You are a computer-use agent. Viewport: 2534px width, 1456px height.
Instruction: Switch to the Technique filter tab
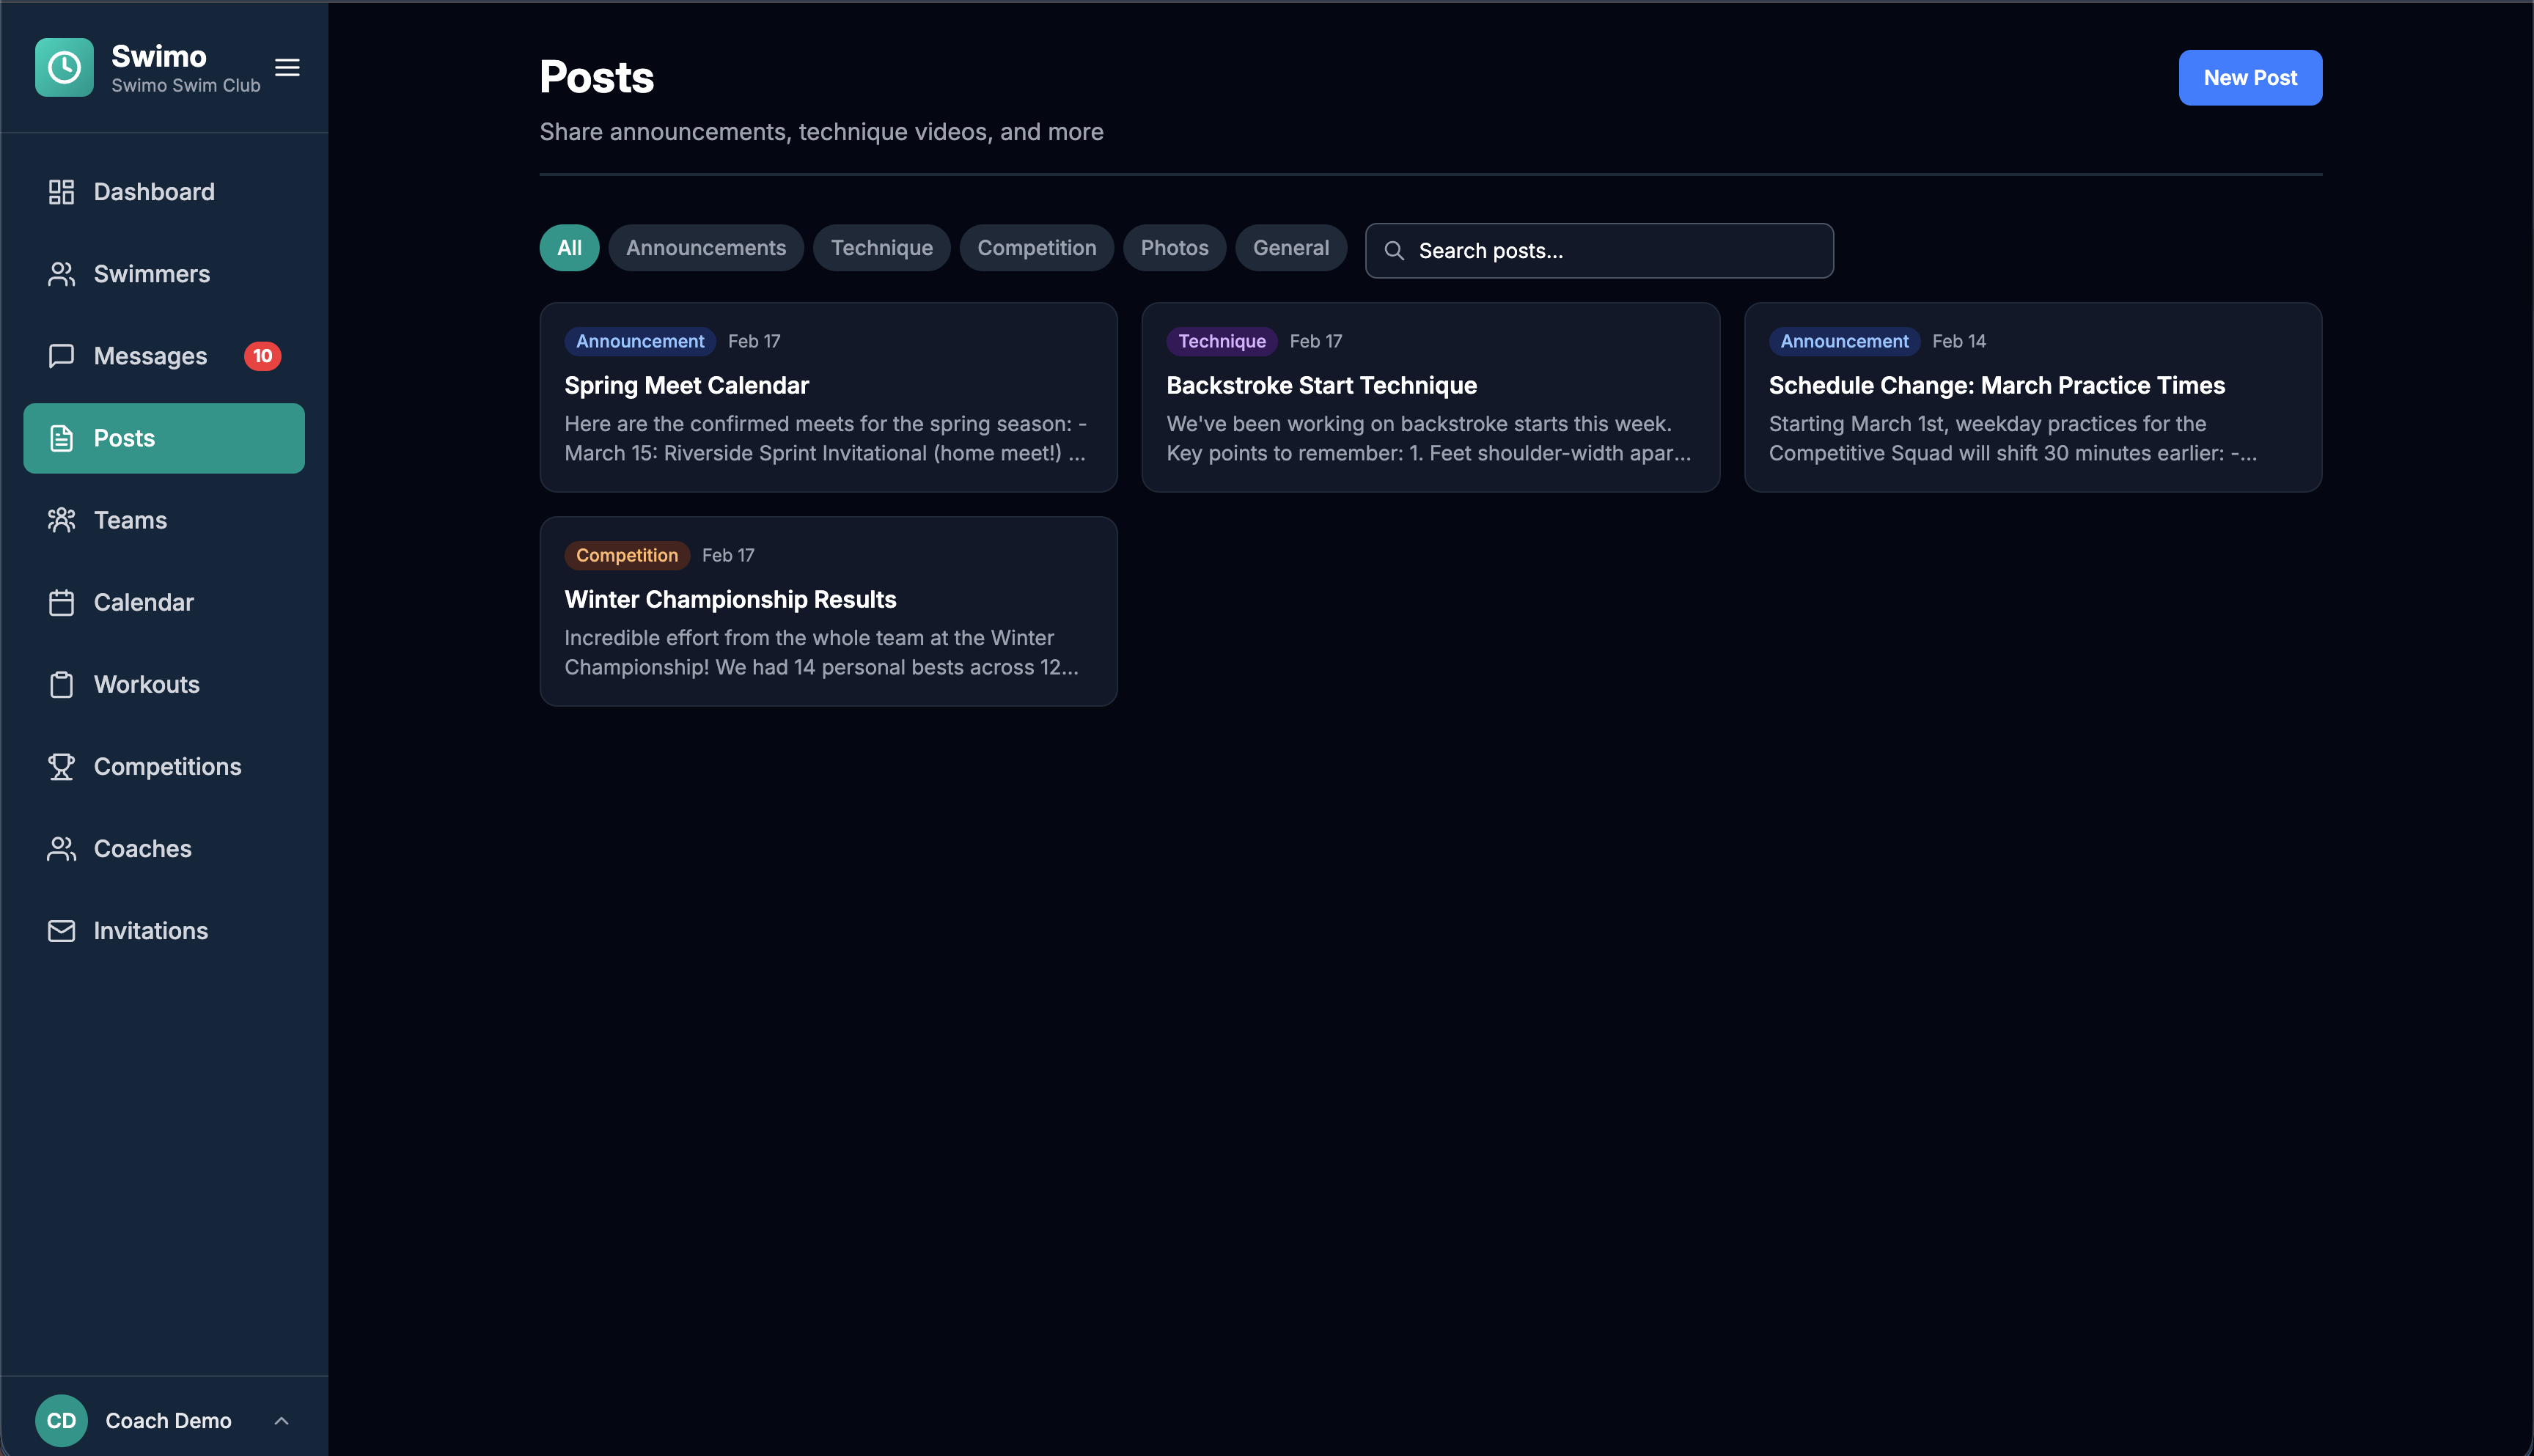(x=881, y=247)
